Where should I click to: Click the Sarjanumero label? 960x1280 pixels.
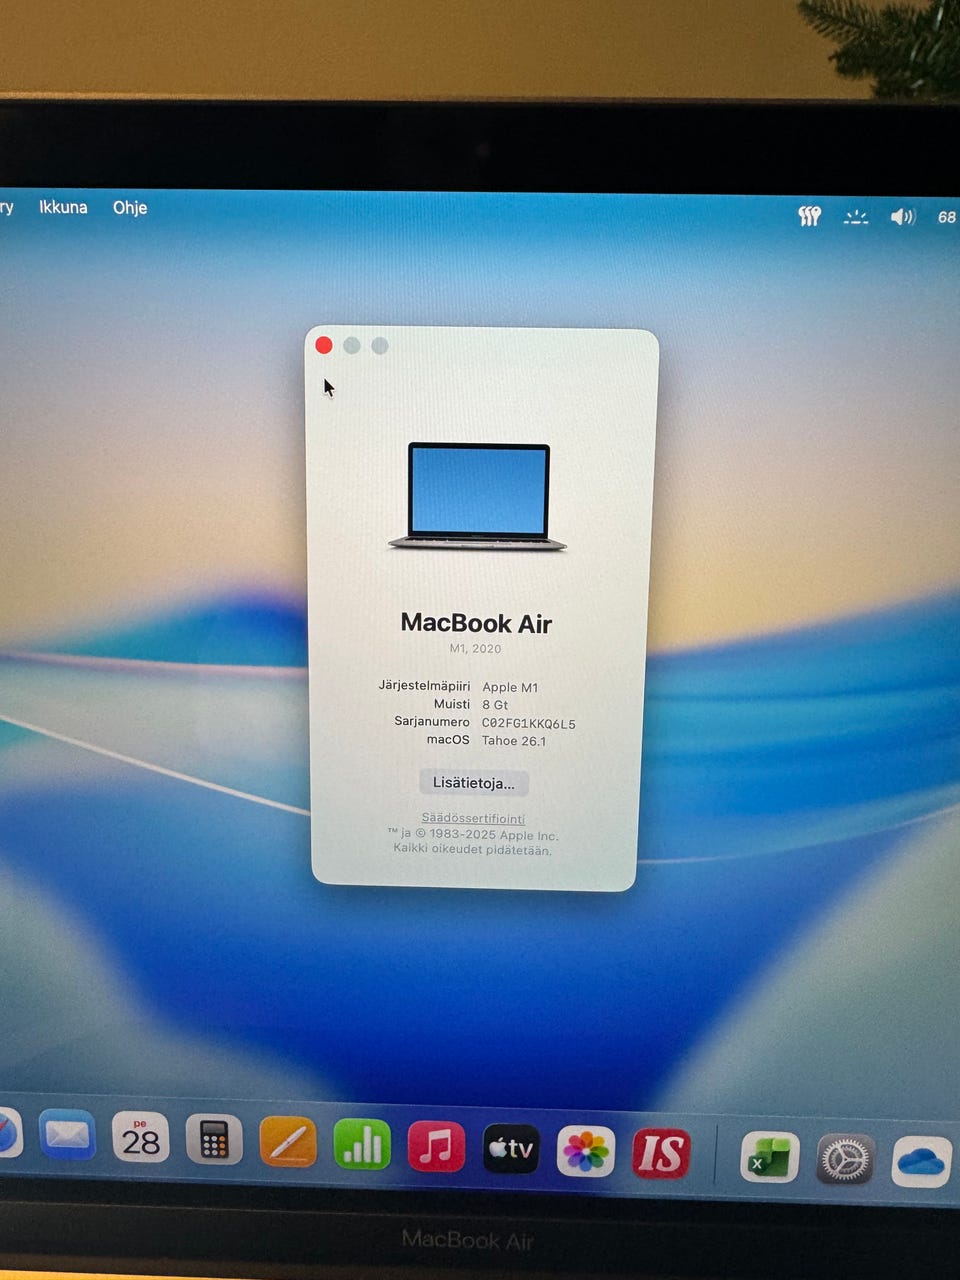pyautogui.click(x=432, y=722)
